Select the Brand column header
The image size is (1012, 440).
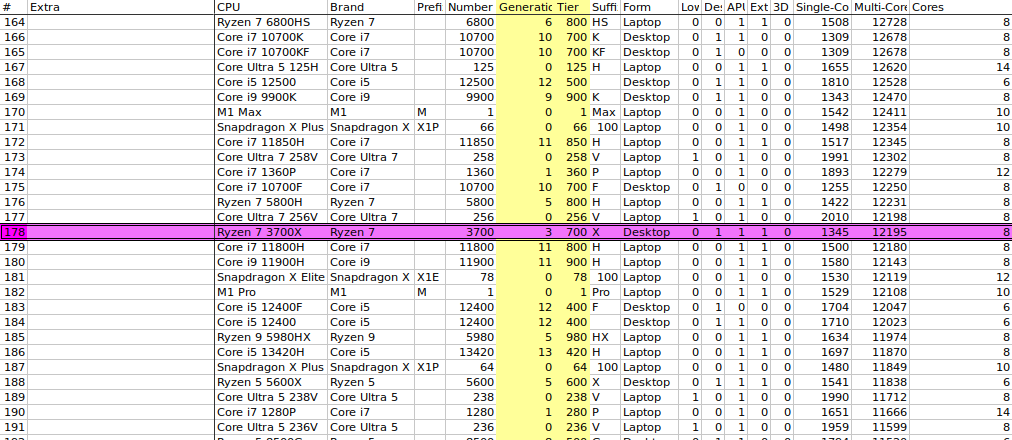click(x=371, y=7)
